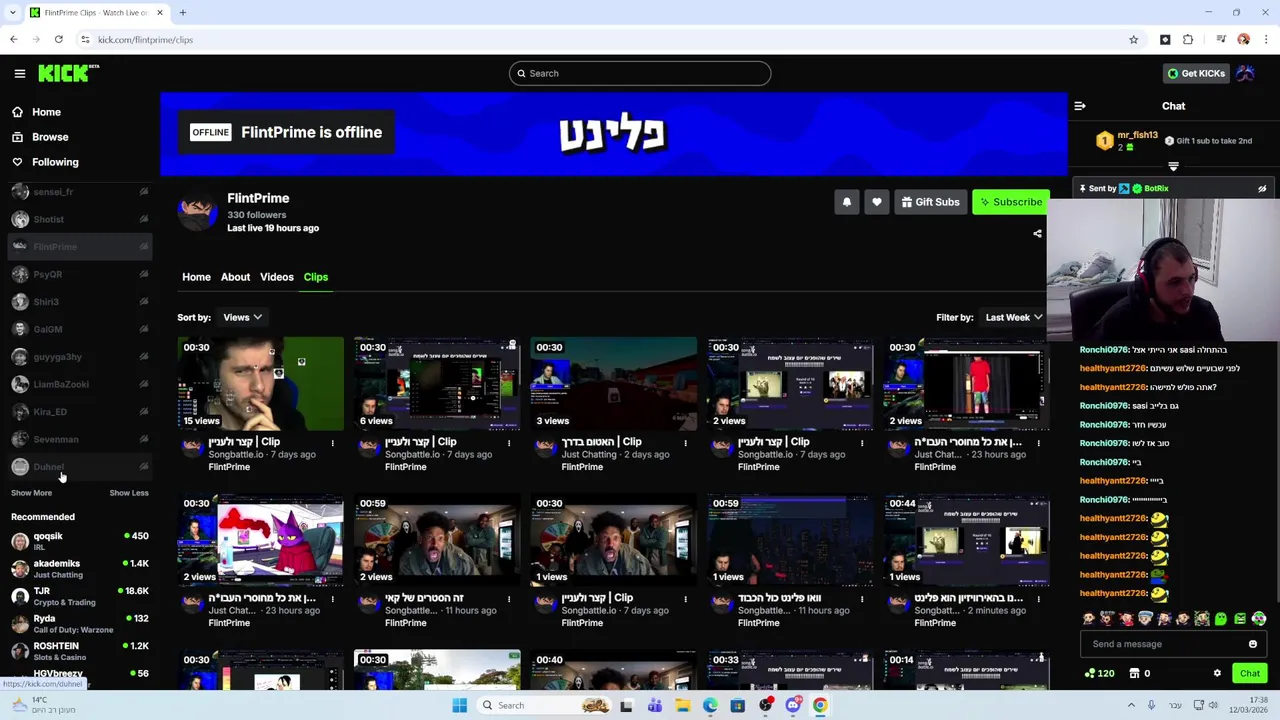Open the hamburger sidebar menu
This screenshot has width=1280, height=720.
(19, 73)
